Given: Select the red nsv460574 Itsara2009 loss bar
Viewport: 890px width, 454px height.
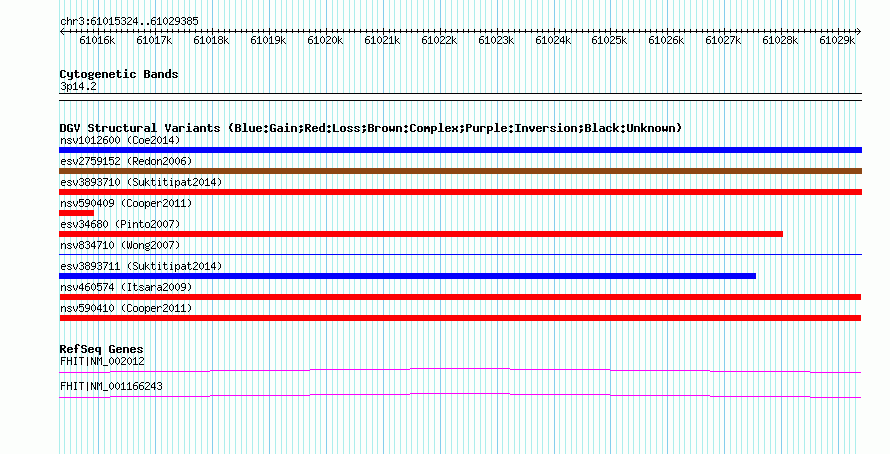Looking at the screenshot, I should [x=460, y=297].
